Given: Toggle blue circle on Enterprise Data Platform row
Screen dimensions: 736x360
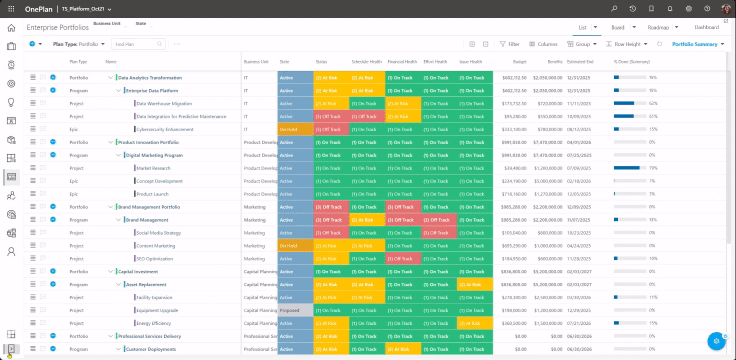Looking at the screenshot, I should pyautogui.click(x=53, y=90).
